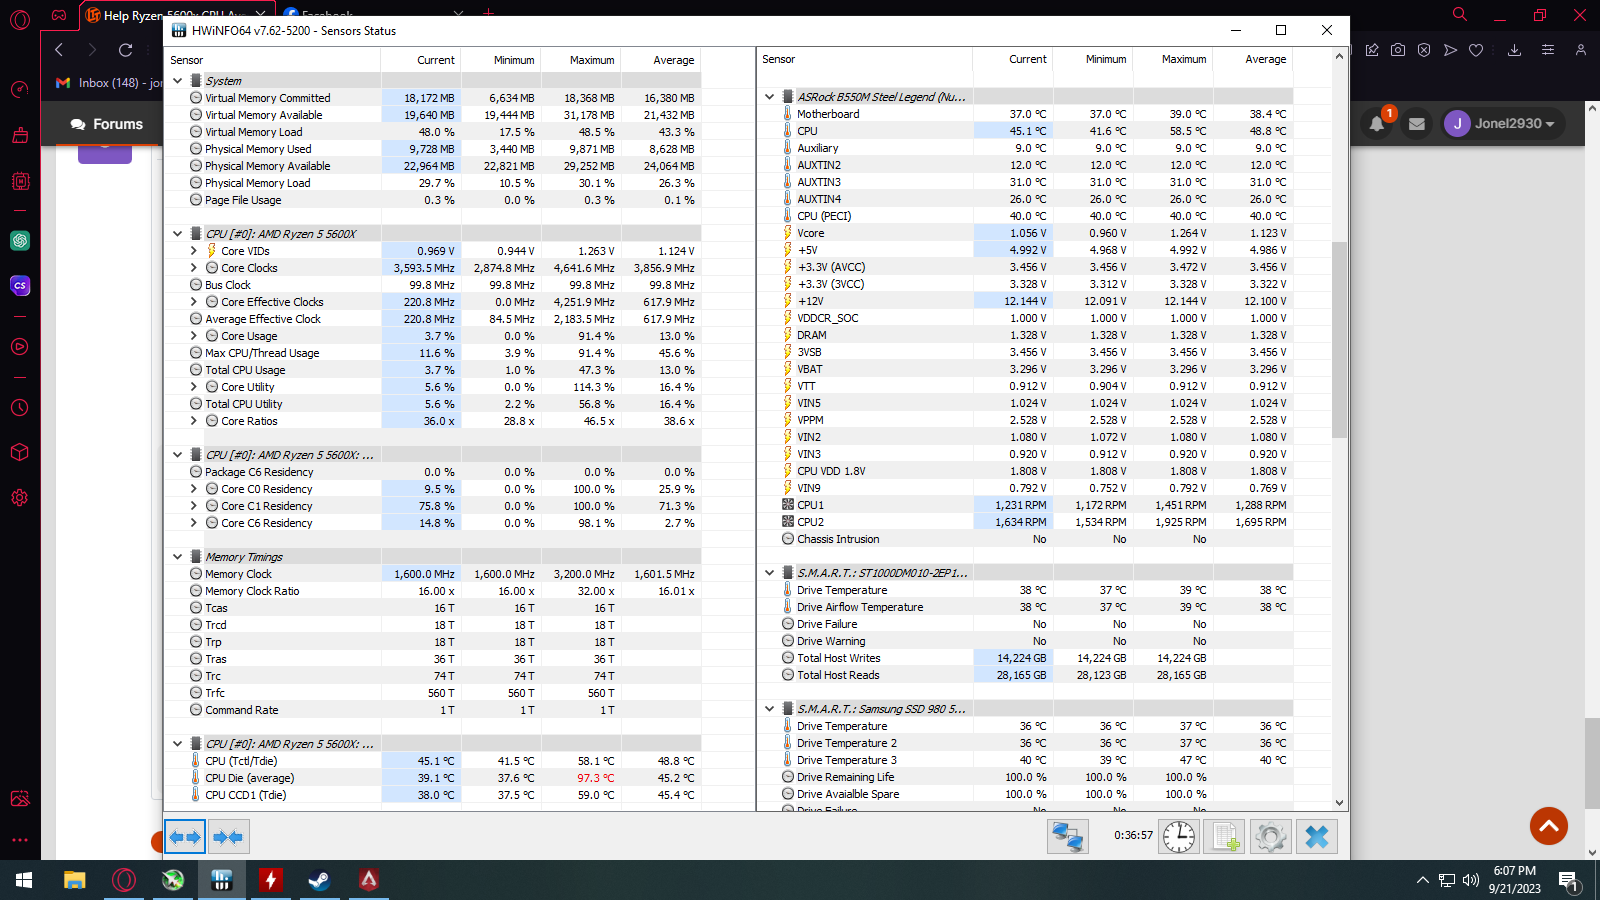
Task: Reset the HWiNFO elapsed time clock
Action: click(1179, 837)
